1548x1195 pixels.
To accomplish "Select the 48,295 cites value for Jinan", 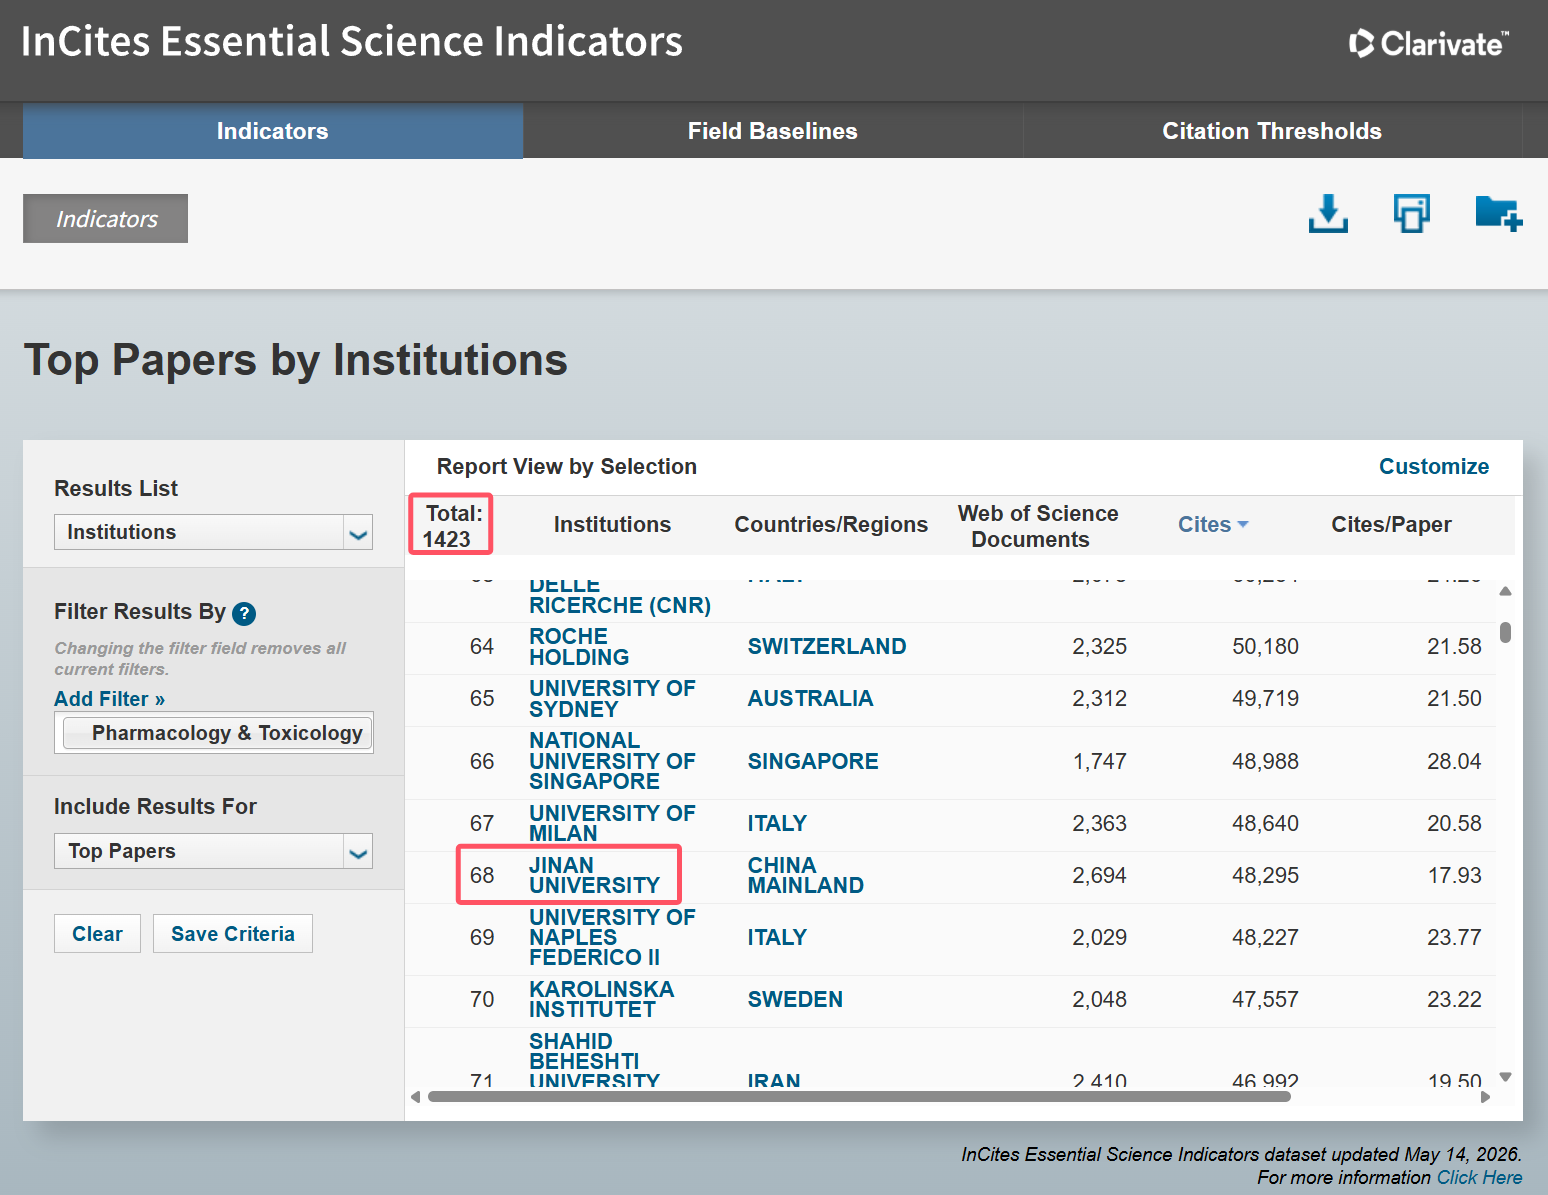I will tap(1265, 875).
